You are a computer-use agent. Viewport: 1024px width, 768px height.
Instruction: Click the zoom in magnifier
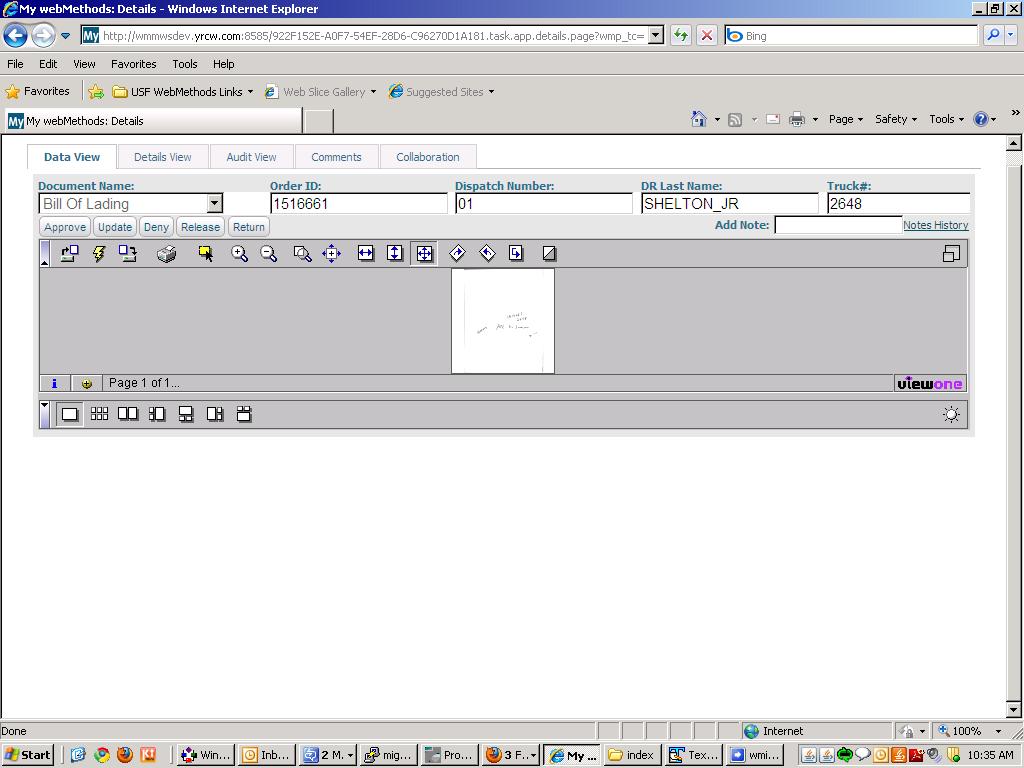click(x=240, y=253)
